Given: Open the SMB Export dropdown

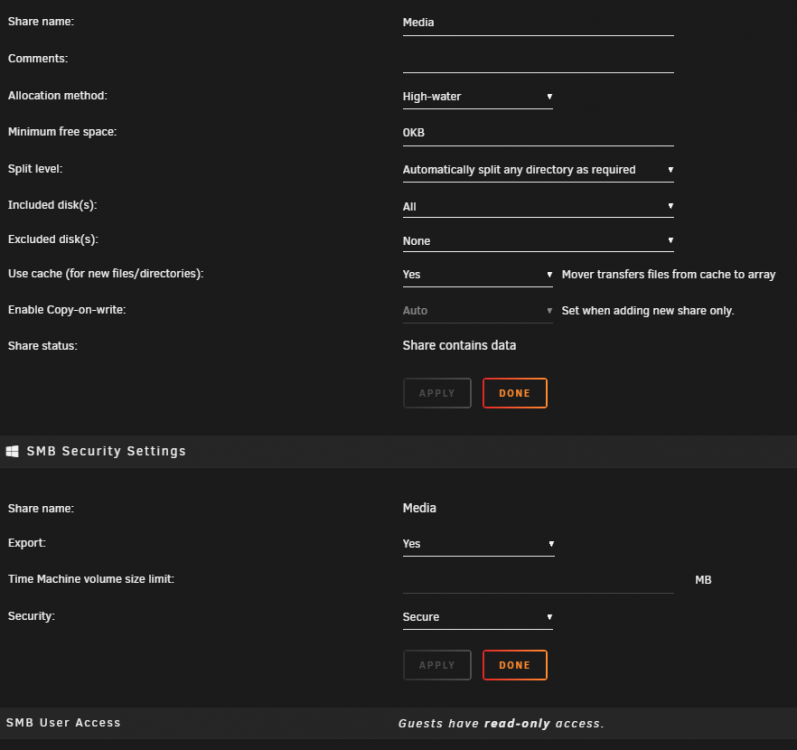Looking at the screenshot, I should click(478, 544).
